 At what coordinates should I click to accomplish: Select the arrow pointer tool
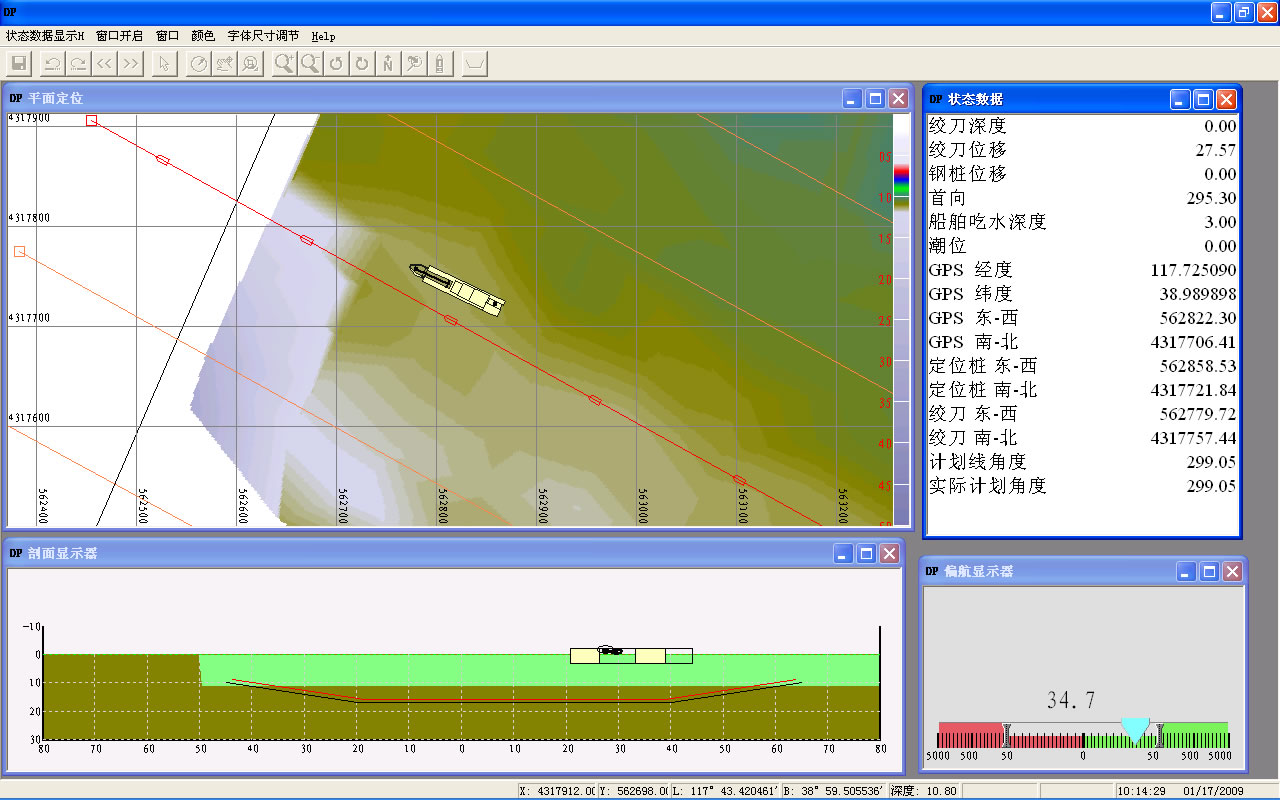pos(165,64)
